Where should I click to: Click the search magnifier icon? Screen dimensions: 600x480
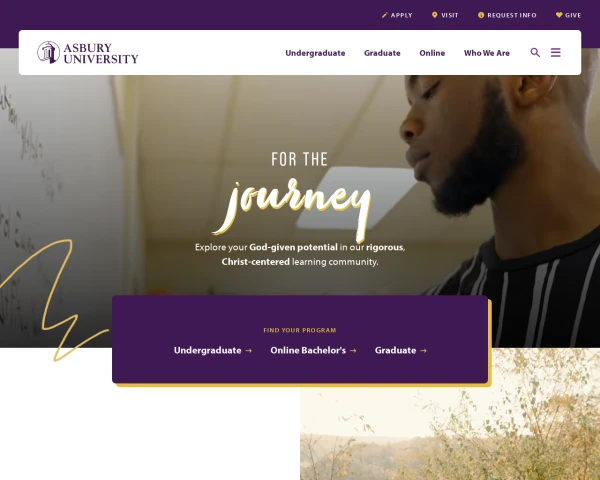pyautogui.click(x=535, y=52)
